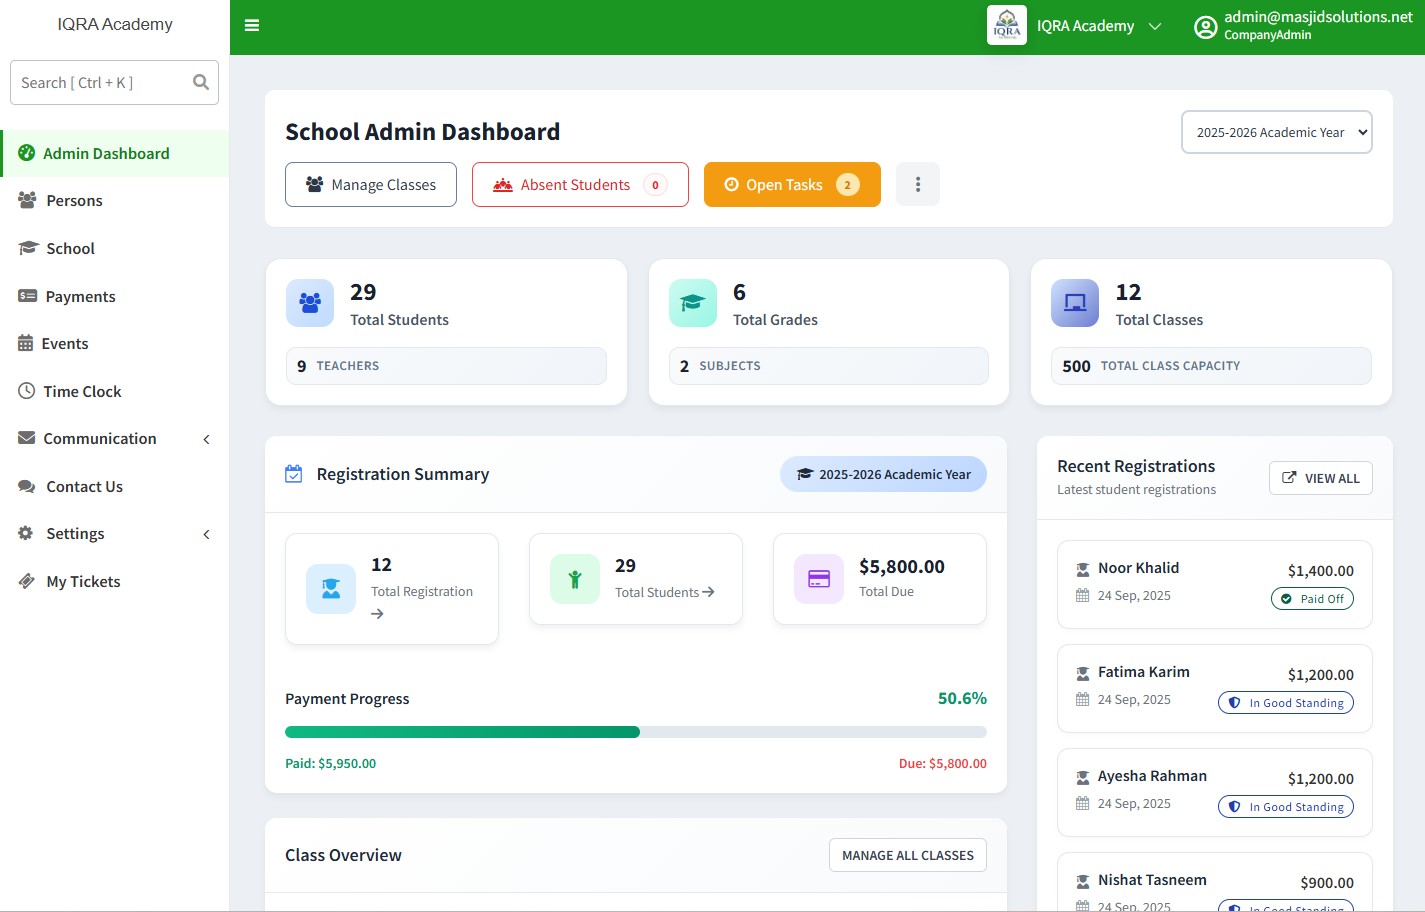The image size is (1425, 912).
Task: Open Noor Khalid registration card name
Action: [1138, 568]
